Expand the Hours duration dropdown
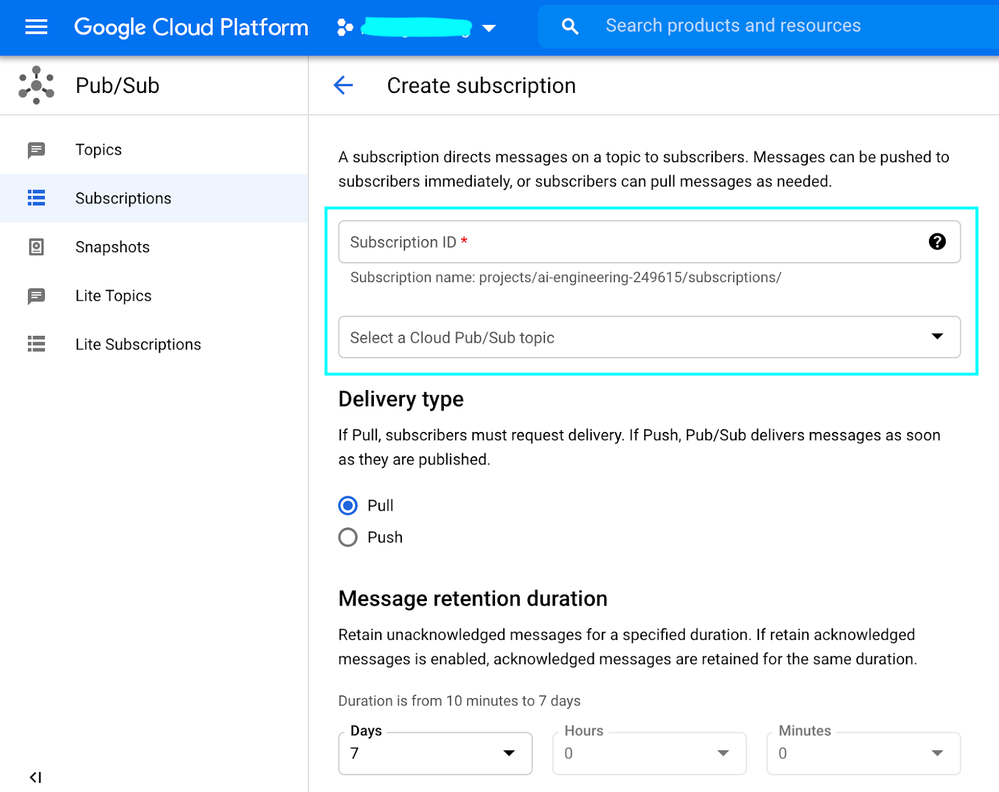Viewport: 999px width, 792px height. click(x=649, y=753)
